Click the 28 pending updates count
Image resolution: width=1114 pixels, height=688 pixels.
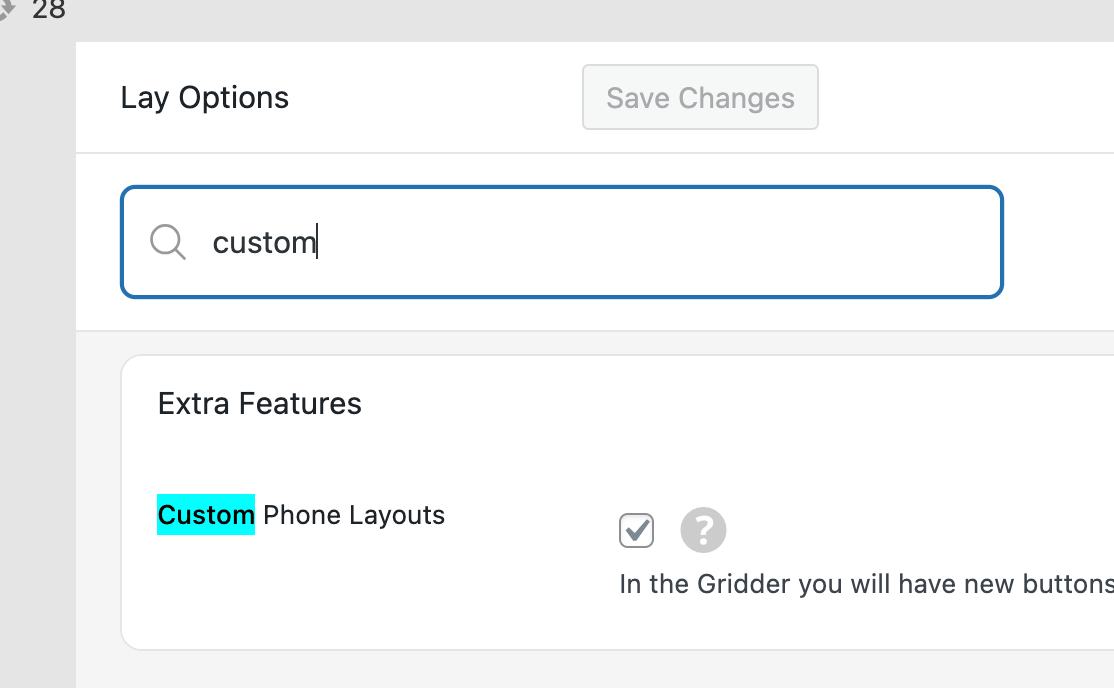coord(48,11)
